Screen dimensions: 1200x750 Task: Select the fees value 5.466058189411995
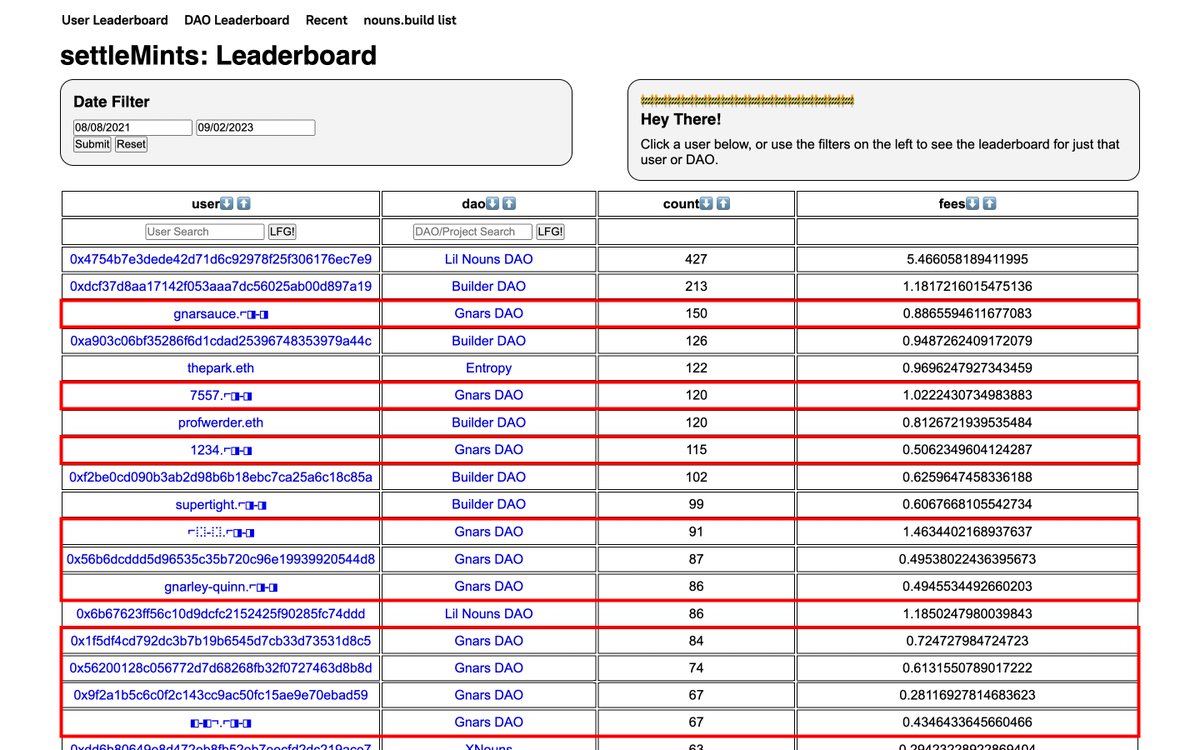click(x=967, y=259)
